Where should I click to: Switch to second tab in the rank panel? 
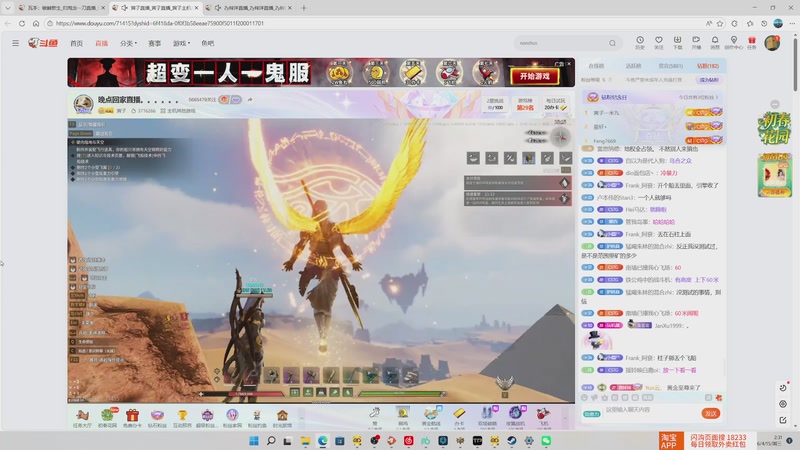point(633,66)
